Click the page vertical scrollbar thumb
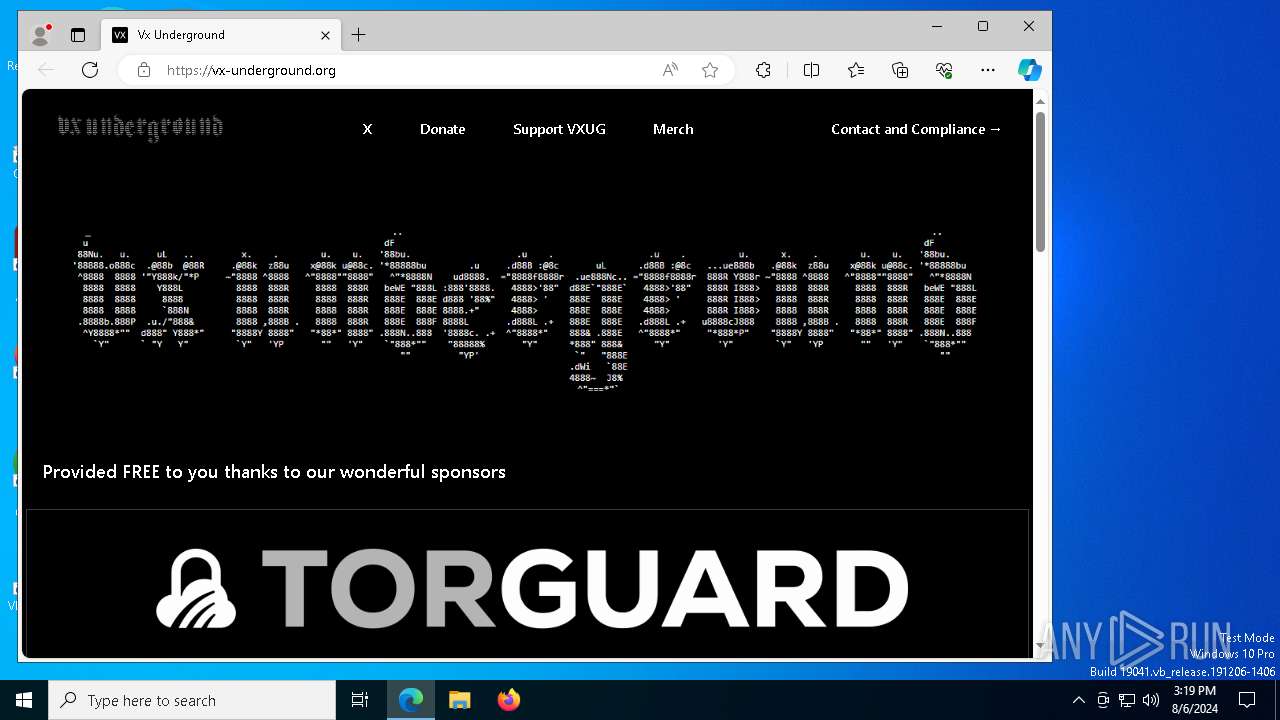1280x720 pixels. pos(1040,180)
